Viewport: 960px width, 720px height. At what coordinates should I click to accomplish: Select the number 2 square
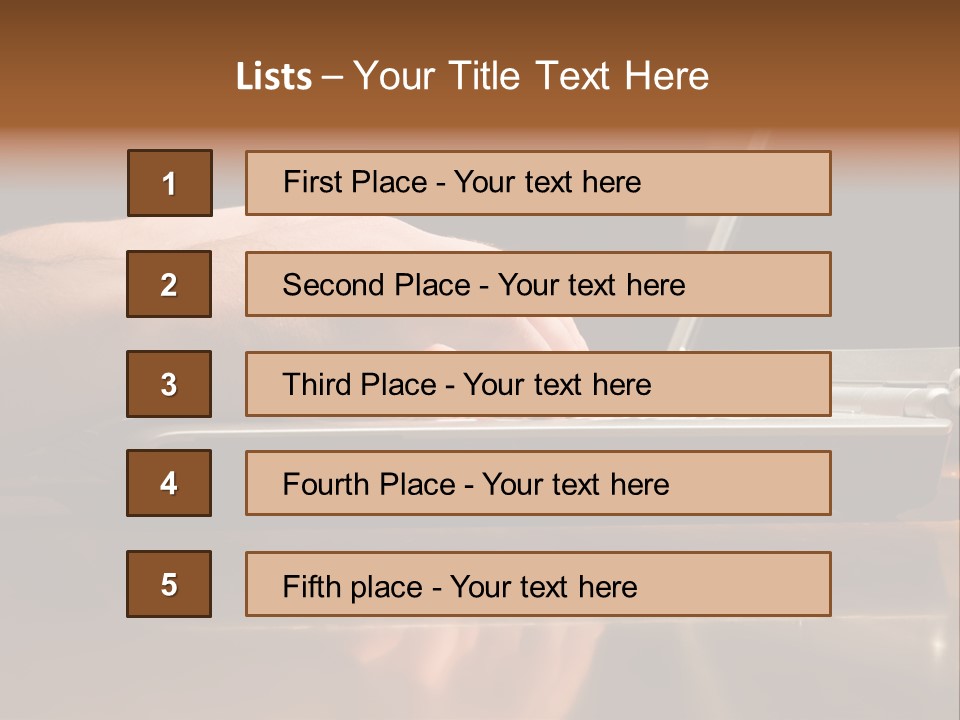169,284
